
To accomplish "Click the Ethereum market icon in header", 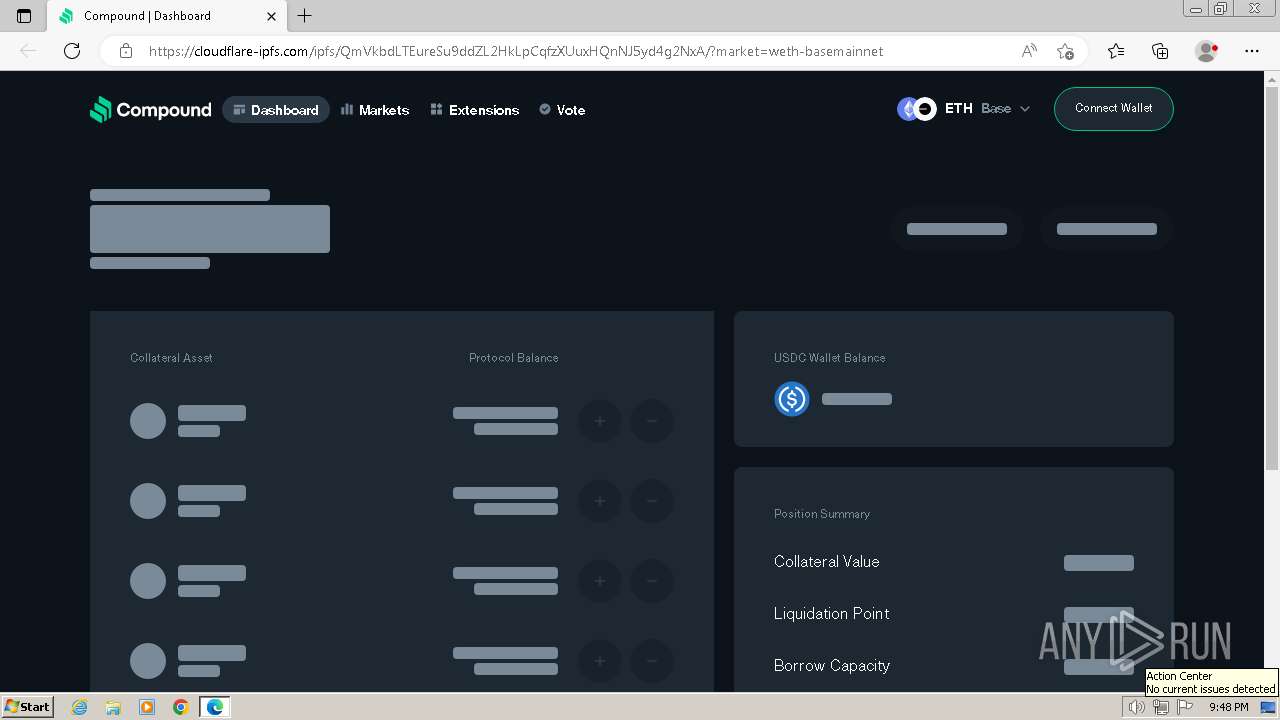I will [x=908, y=109].
